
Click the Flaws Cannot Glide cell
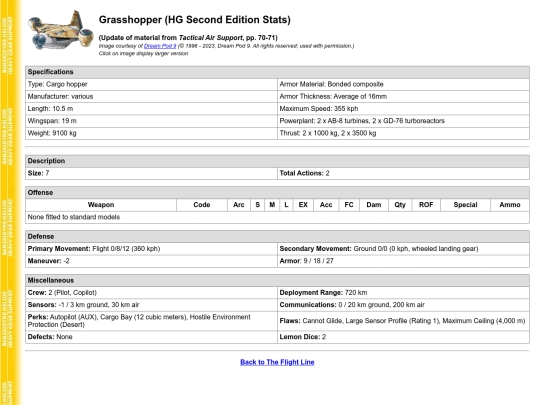tap(403, 321)
